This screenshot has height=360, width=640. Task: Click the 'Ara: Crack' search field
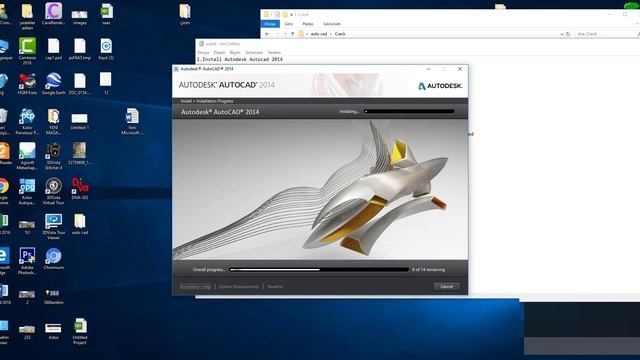tap(606, 34)
